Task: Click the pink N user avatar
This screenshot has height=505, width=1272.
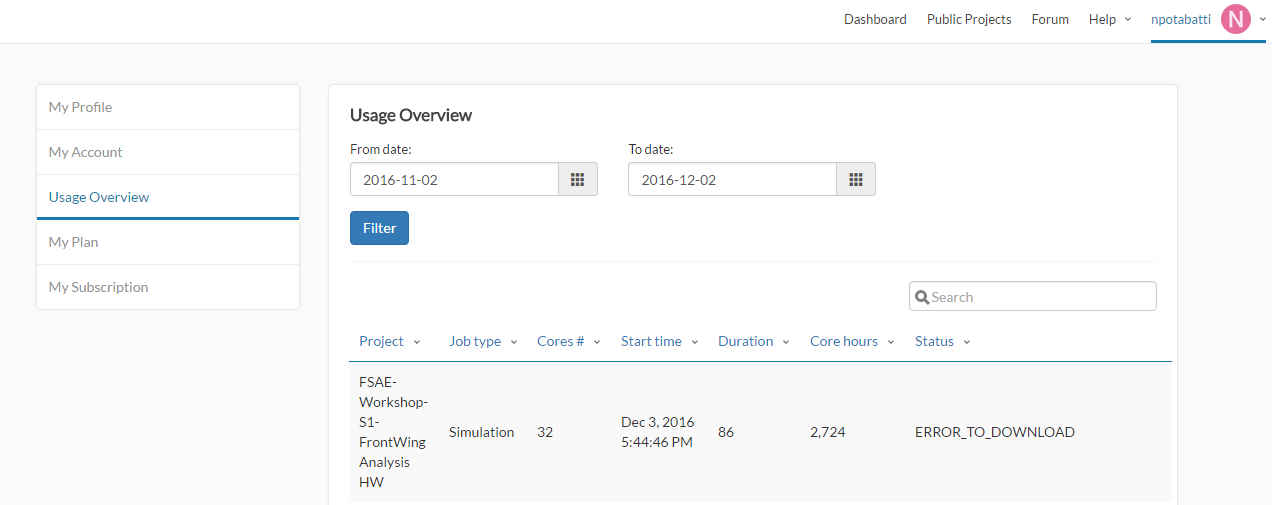Action: tap(1236, 19)
